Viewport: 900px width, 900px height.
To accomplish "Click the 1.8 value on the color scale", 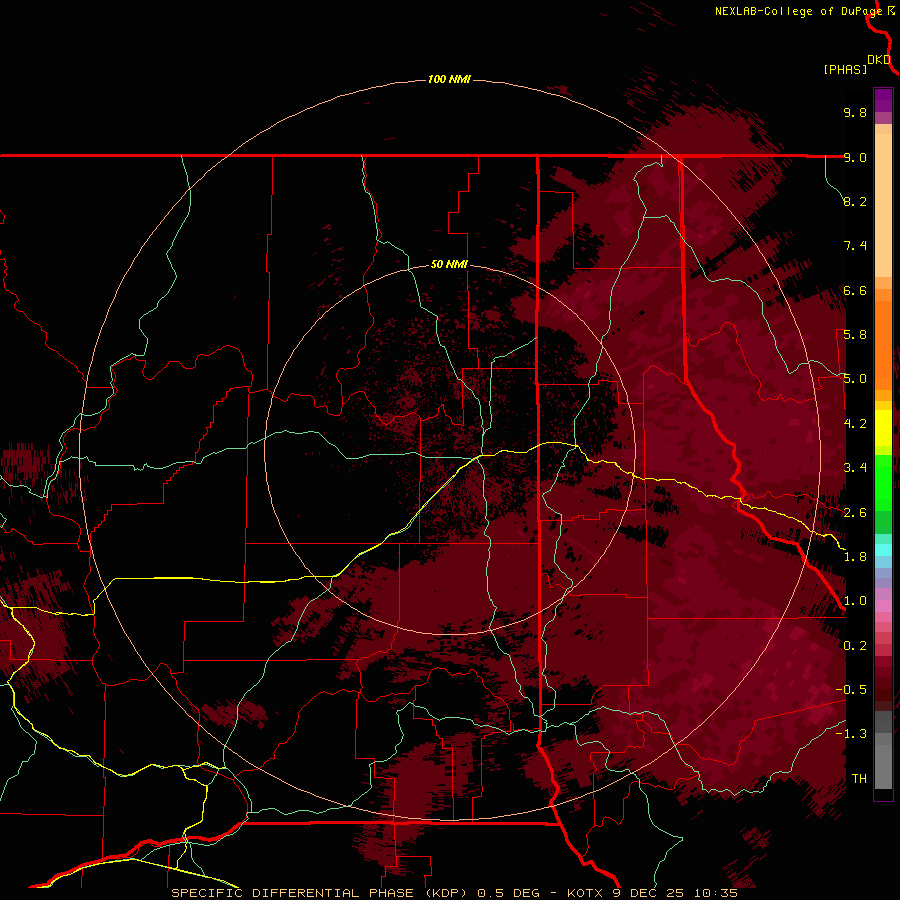I will (855, 557).
